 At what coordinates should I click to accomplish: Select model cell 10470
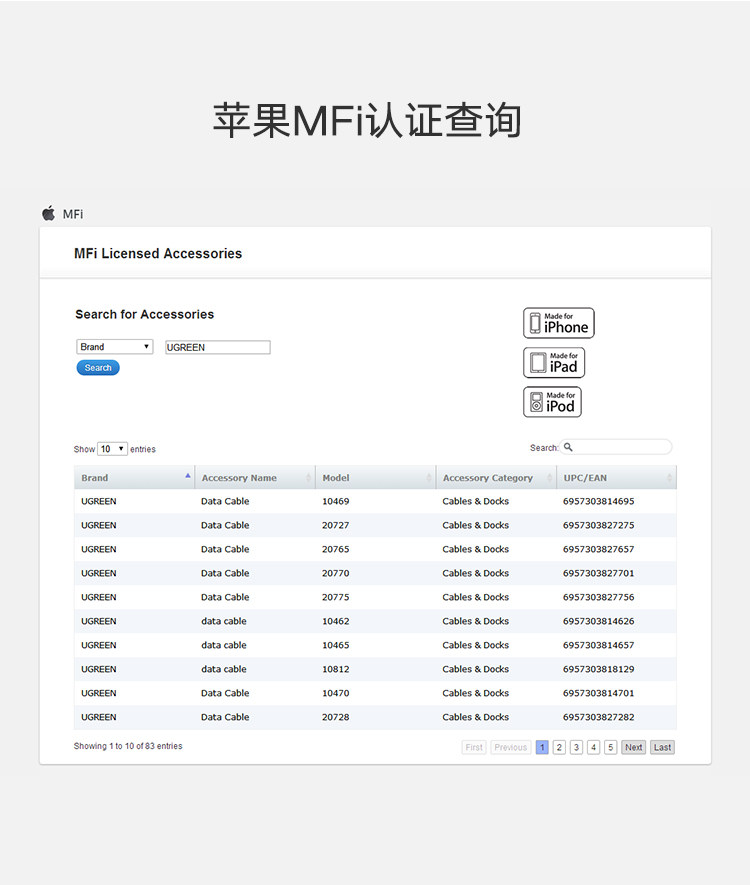tap(336, 693)
